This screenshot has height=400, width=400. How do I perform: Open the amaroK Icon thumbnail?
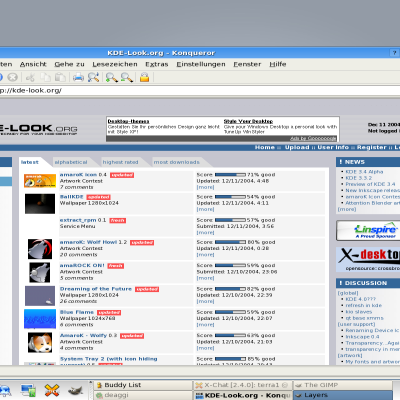40,181
